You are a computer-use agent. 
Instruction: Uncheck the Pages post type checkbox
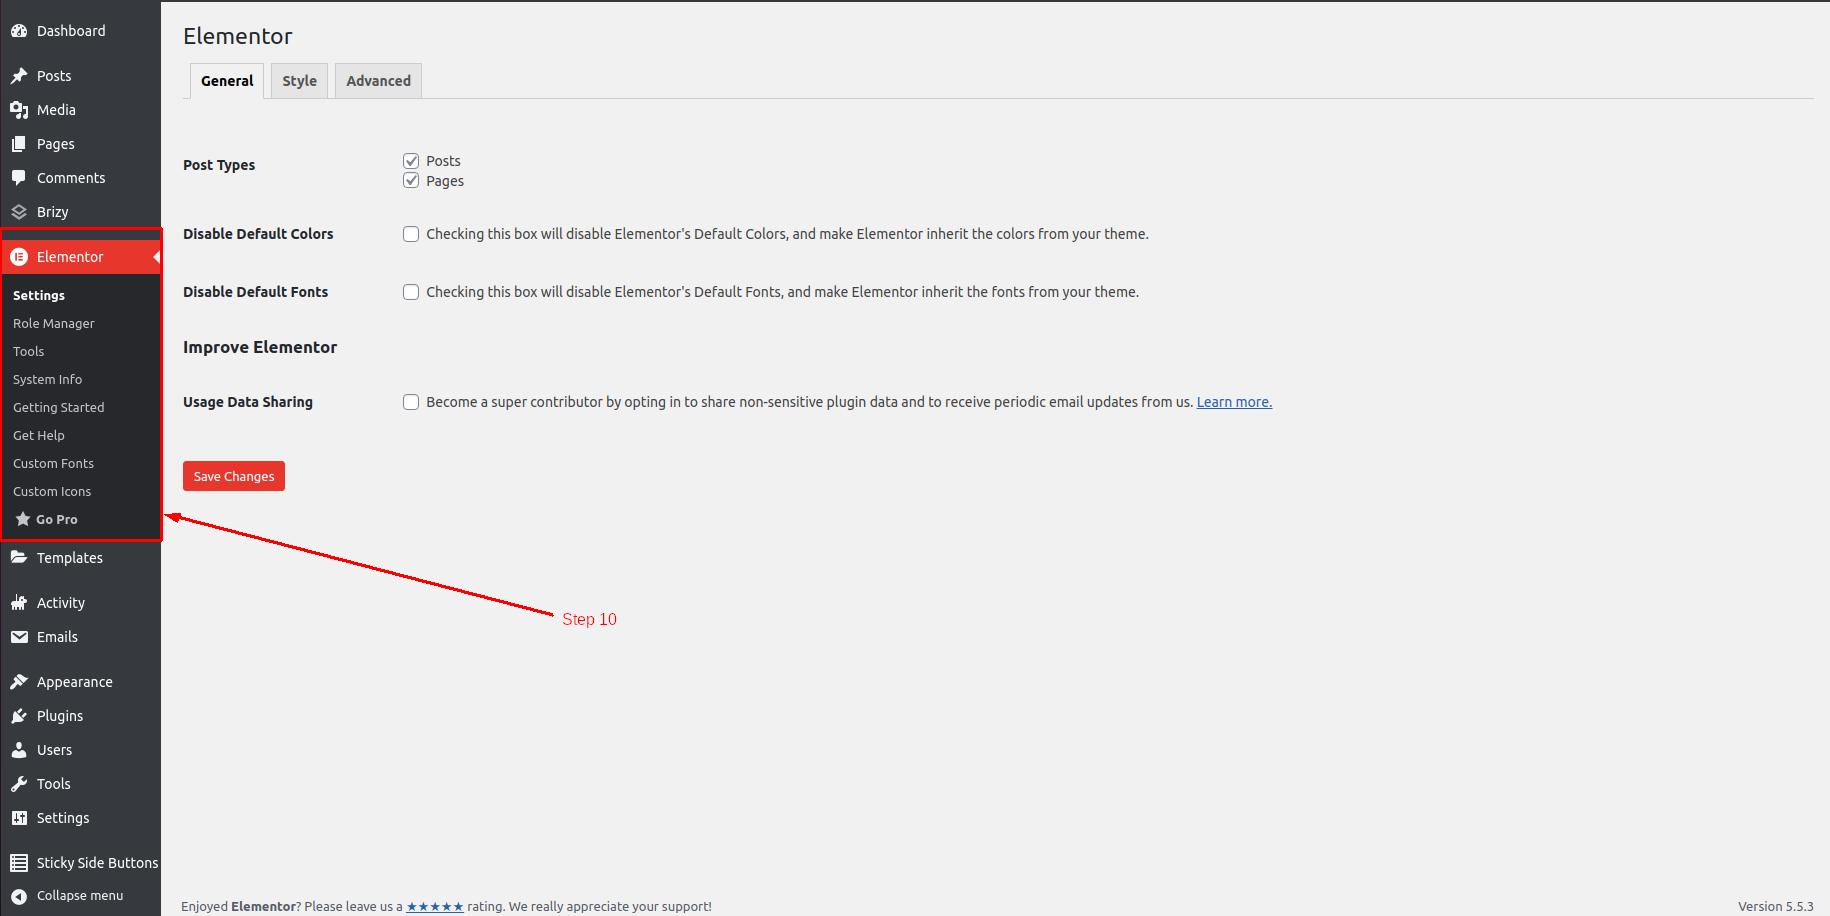tap(411, 181)
